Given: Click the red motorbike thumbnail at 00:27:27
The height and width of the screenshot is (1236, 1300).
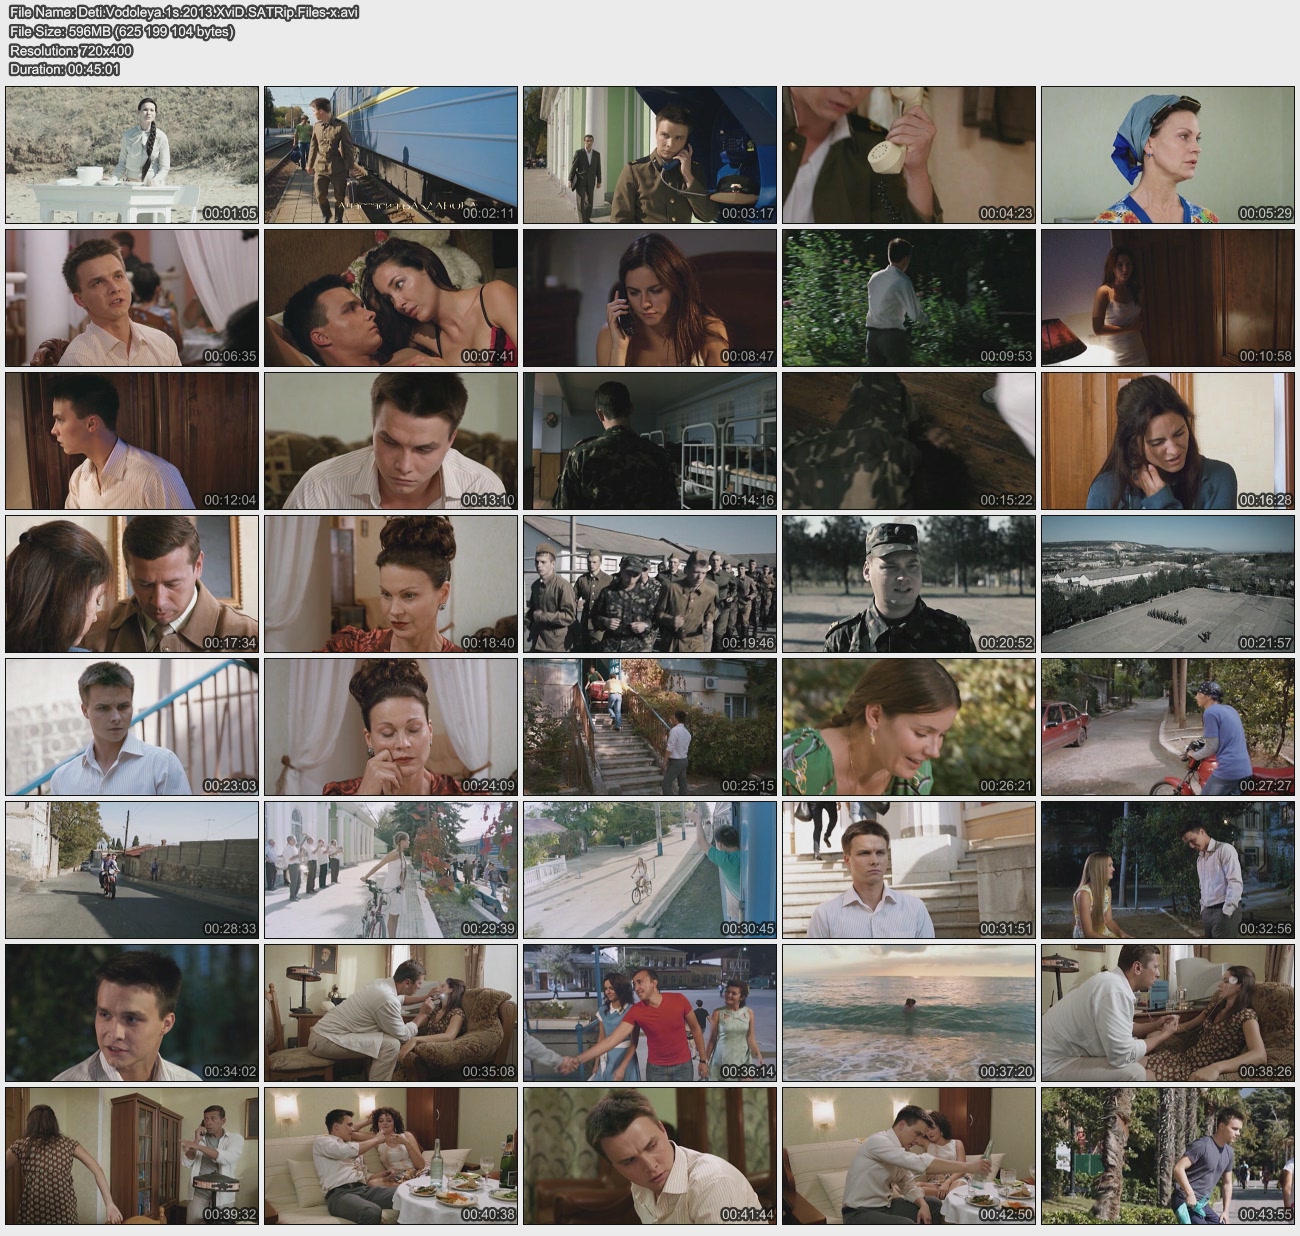Looking at the screenshot, I should (x=1167, y=727).
